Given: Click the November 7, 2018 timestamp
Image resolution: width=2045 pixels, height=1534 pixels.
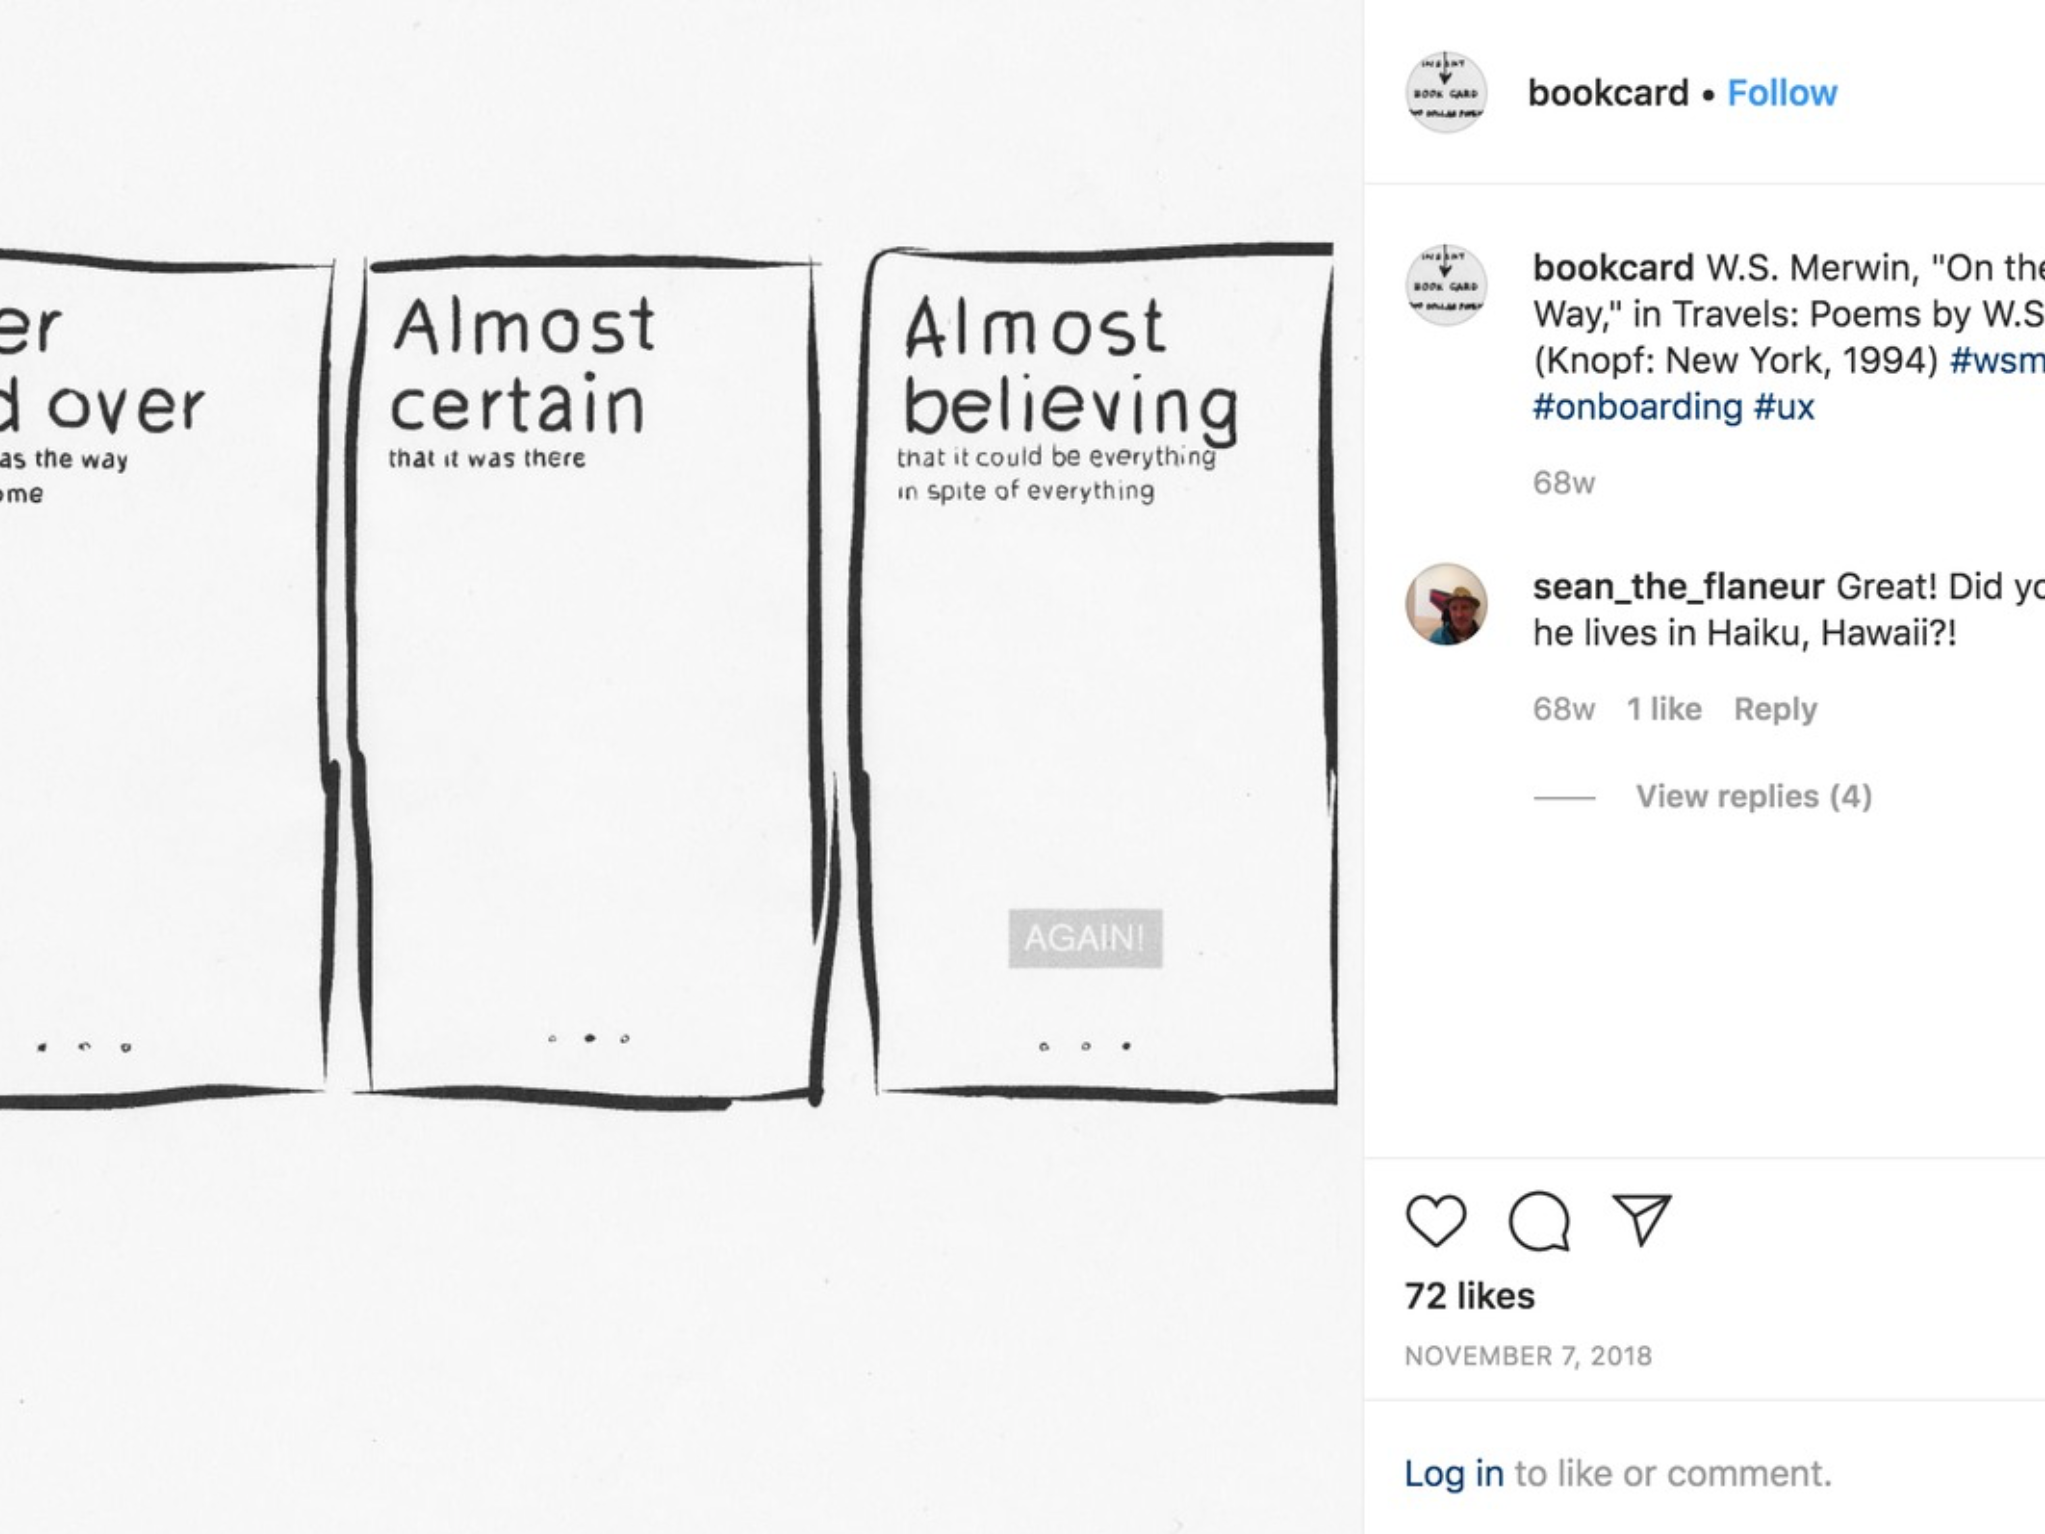Looking at the screenshot, I should click(x=1527, y=1356).
